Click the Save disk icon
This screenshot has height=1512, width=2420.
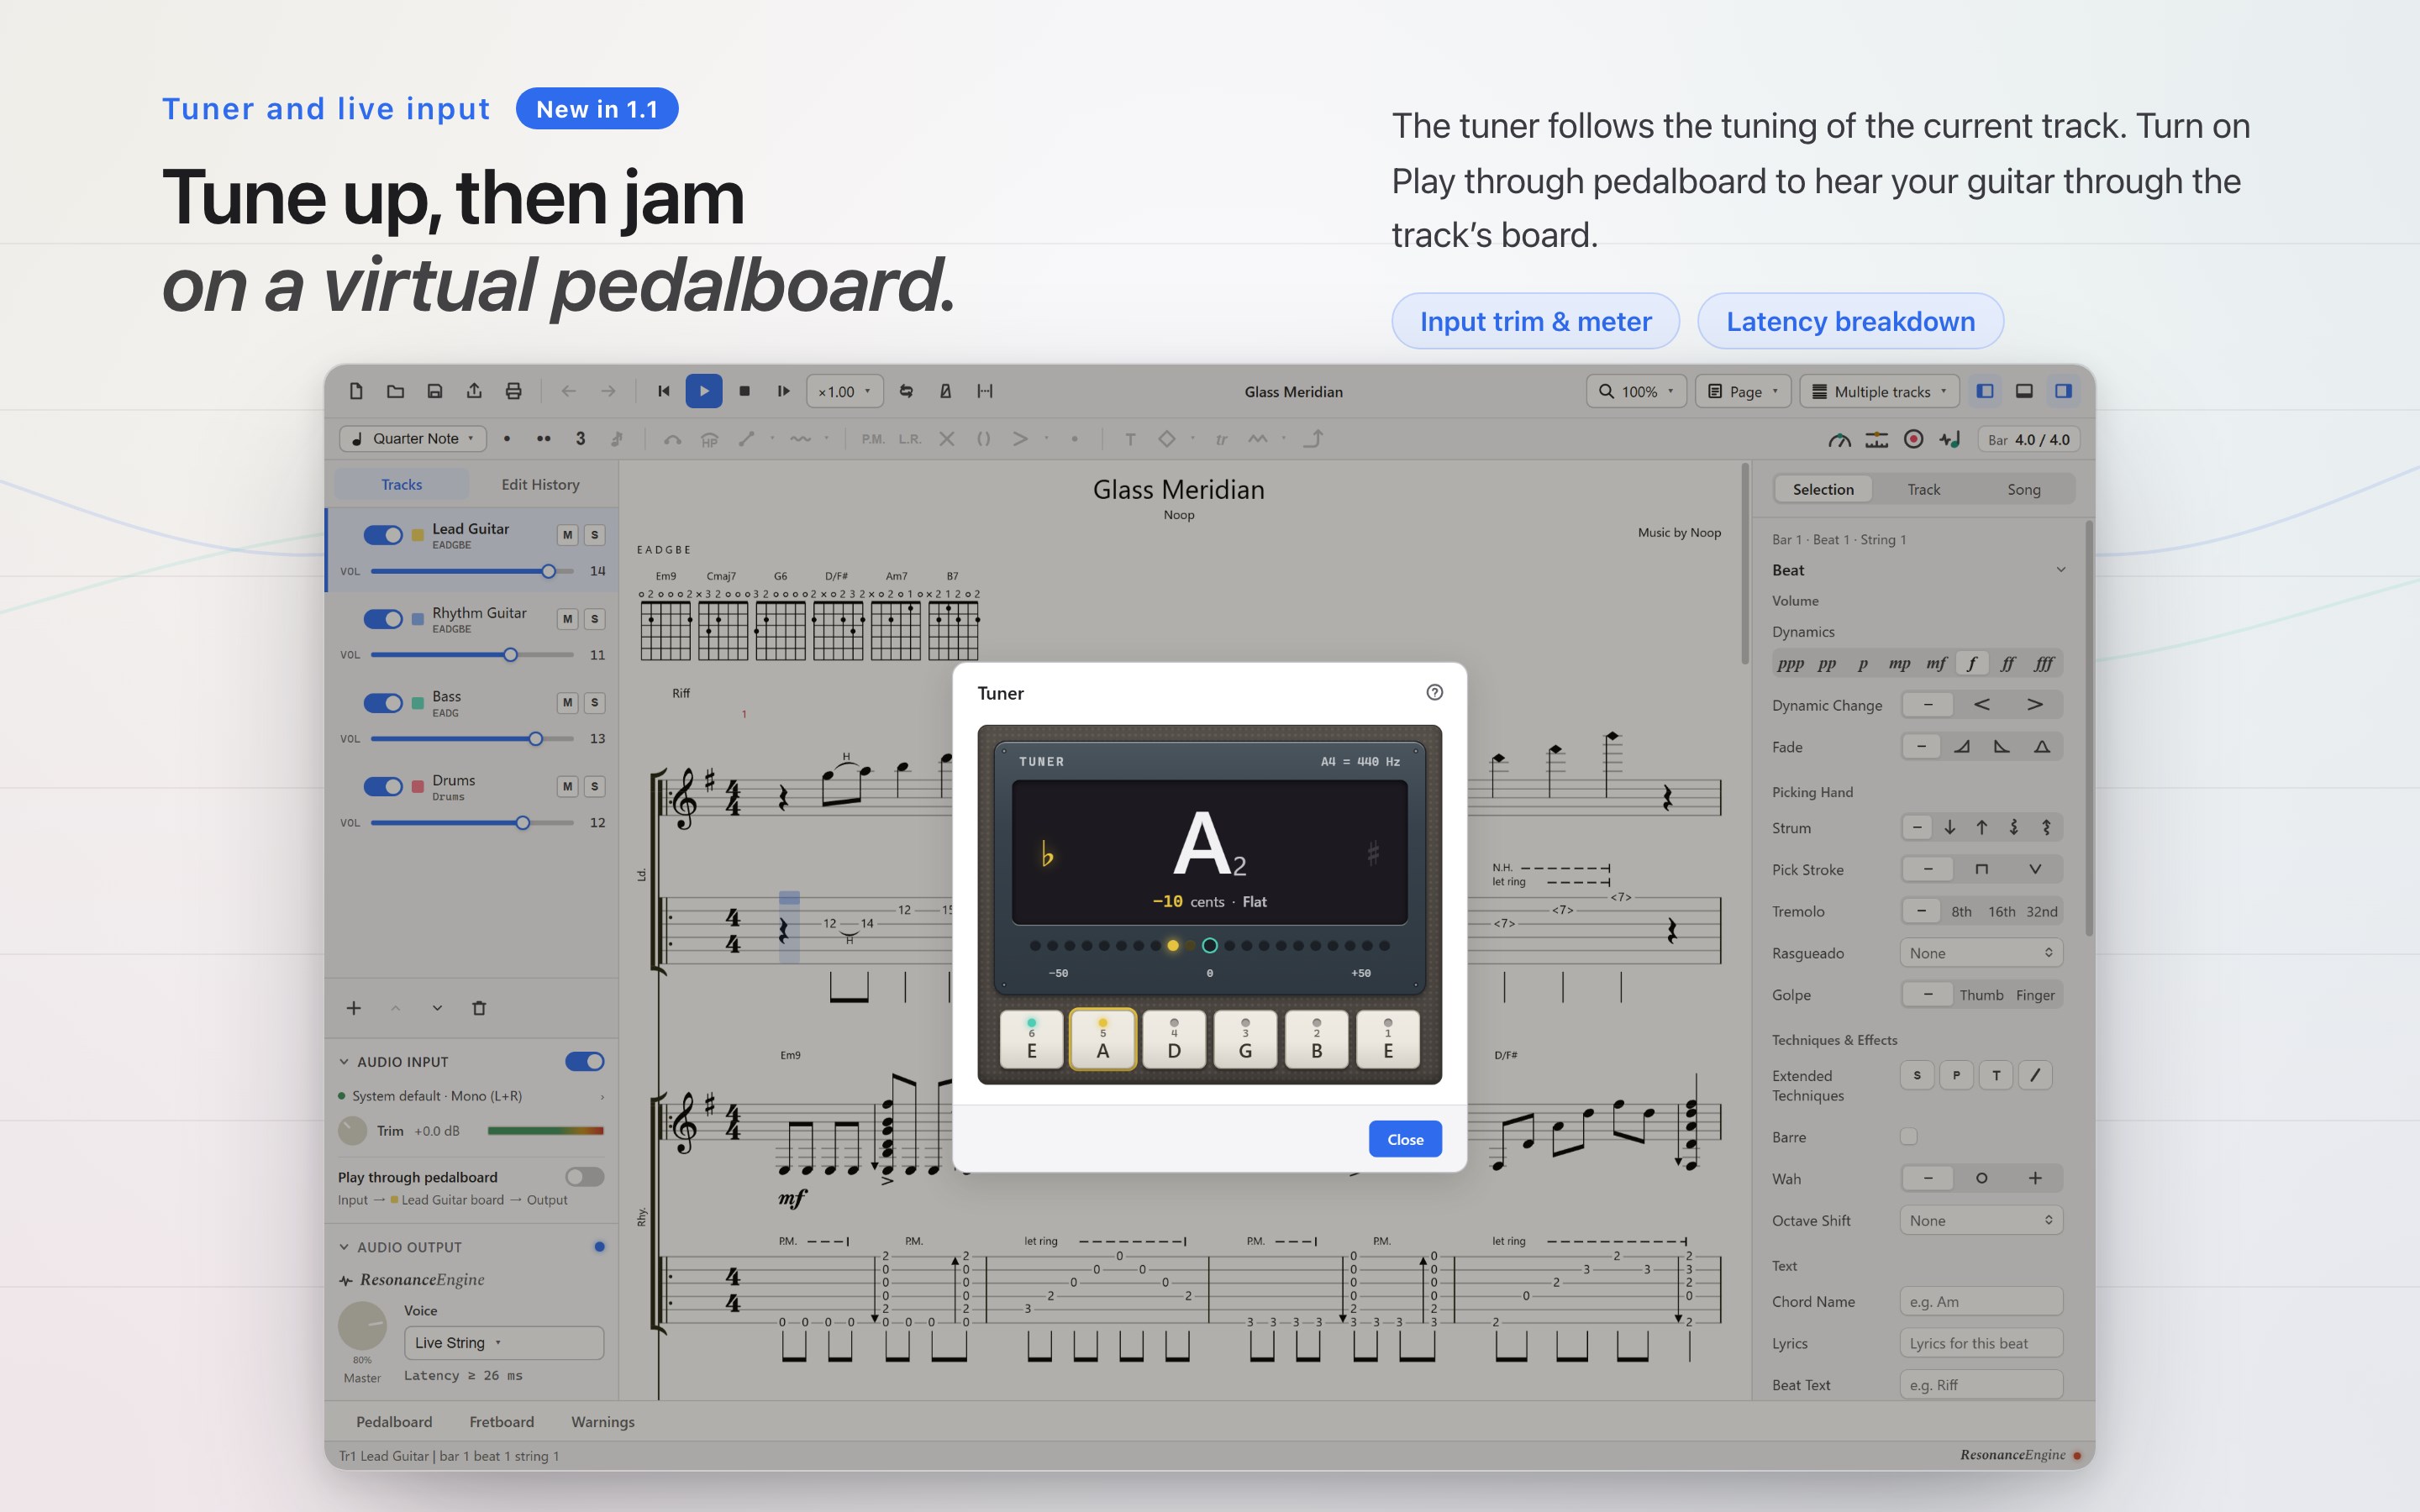point(435,391)
